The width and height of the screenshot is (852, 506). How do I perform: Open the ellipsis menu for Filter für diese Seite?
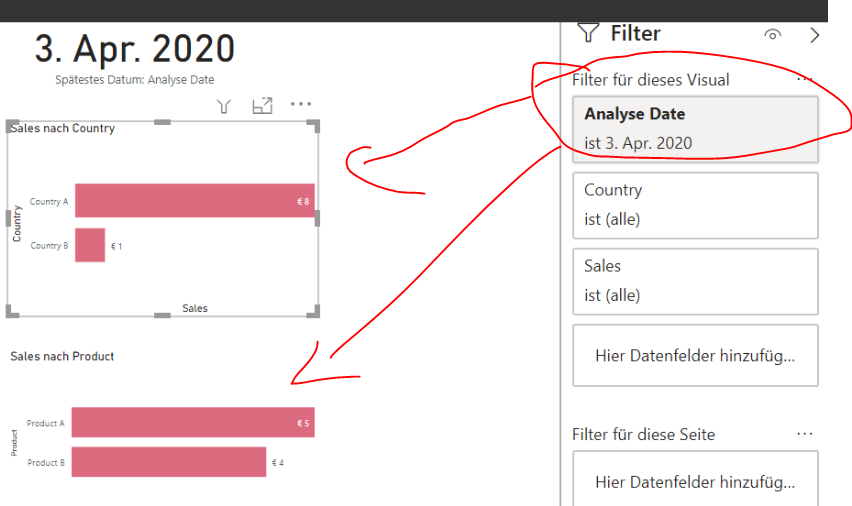coord(805,434)
